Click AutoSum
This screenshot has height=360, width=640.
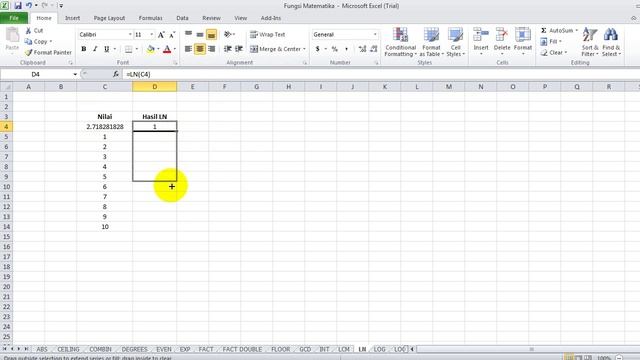pyautogui.click(x=558, y=31)
